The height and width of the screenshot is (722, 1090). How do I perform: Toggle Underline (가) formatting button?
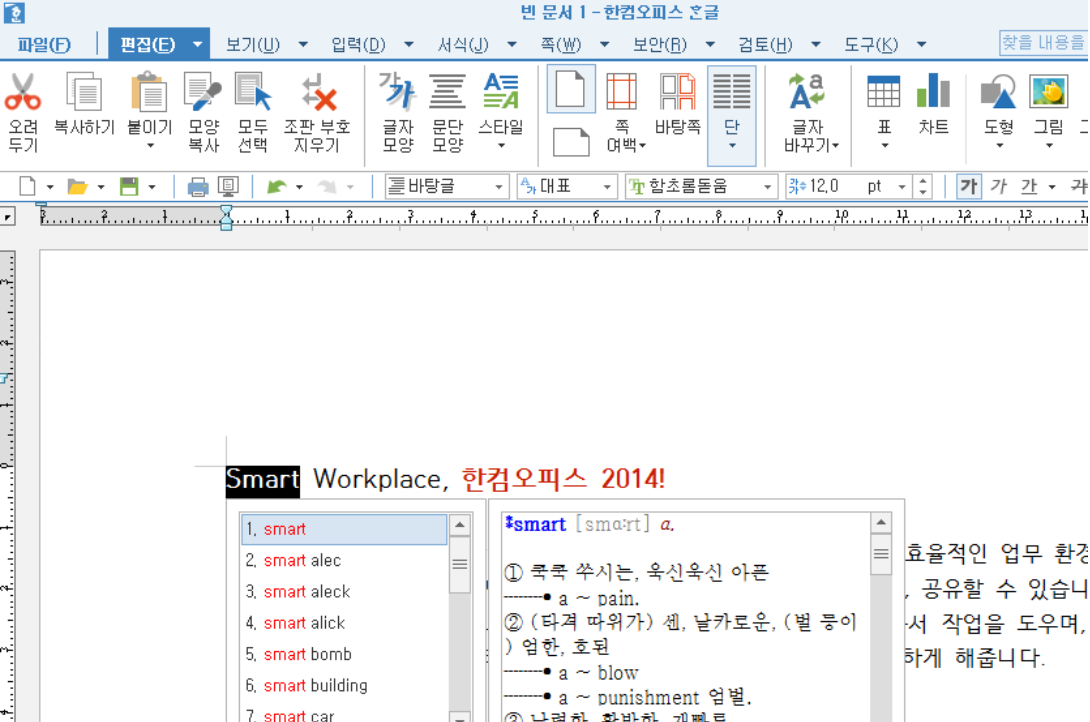(1029, 186)
